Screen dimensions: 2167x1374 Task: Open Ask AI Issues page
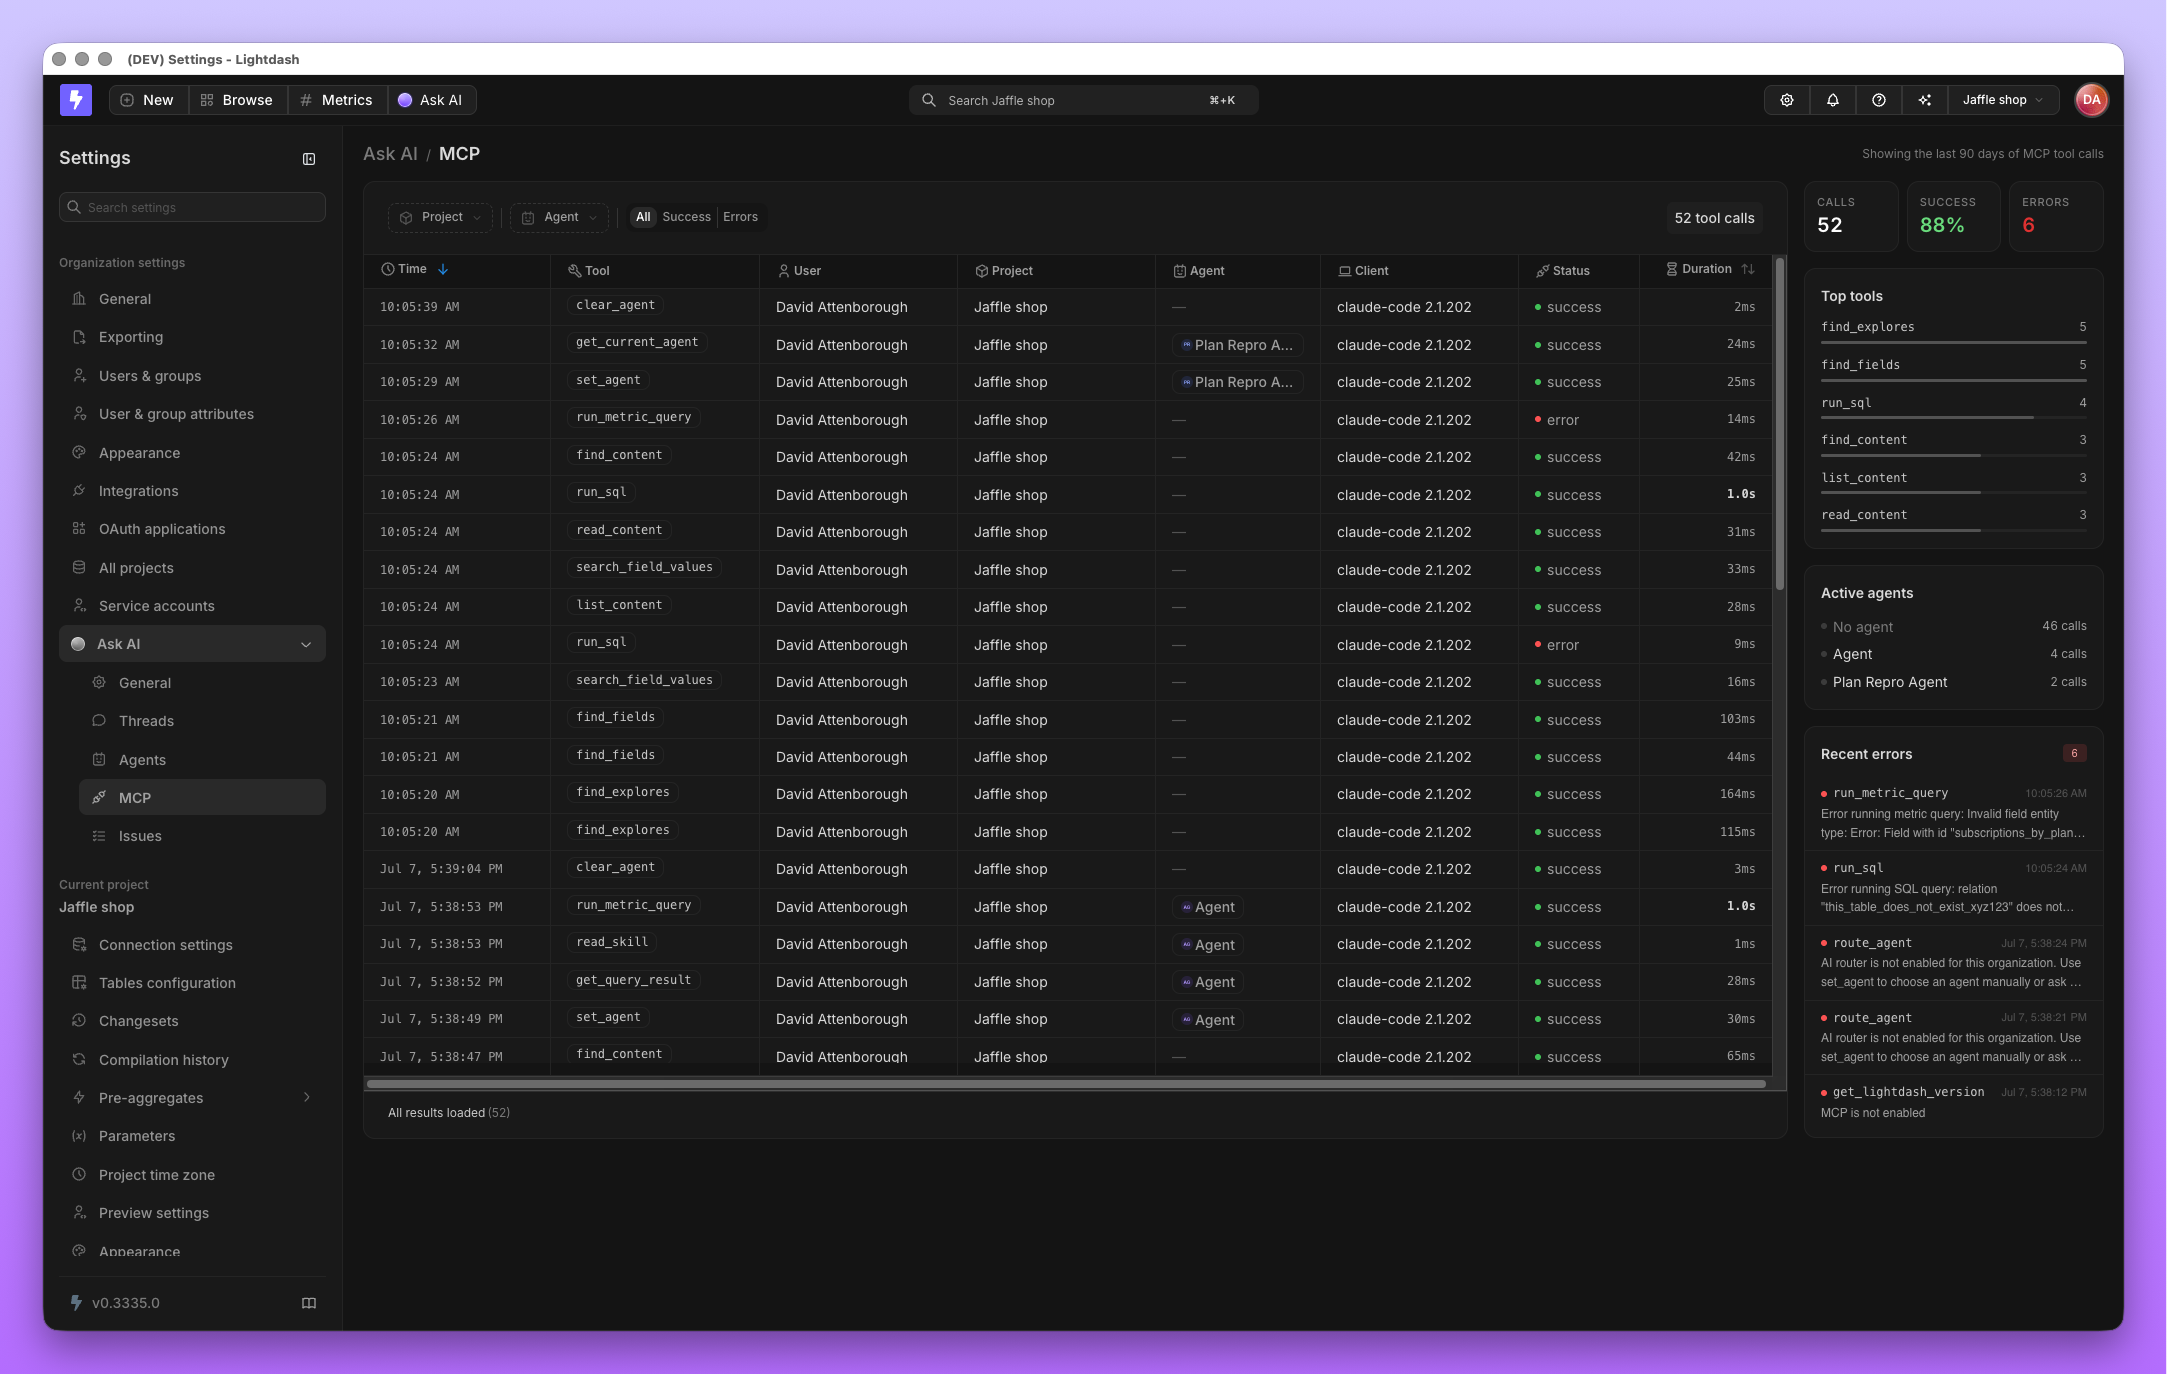202,836
